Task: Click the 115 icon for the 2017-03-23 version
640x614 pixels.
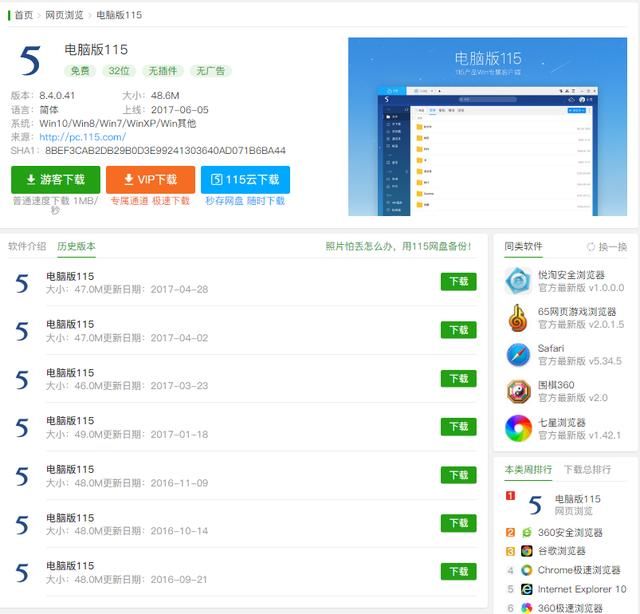Action: (x=22, y=380)
